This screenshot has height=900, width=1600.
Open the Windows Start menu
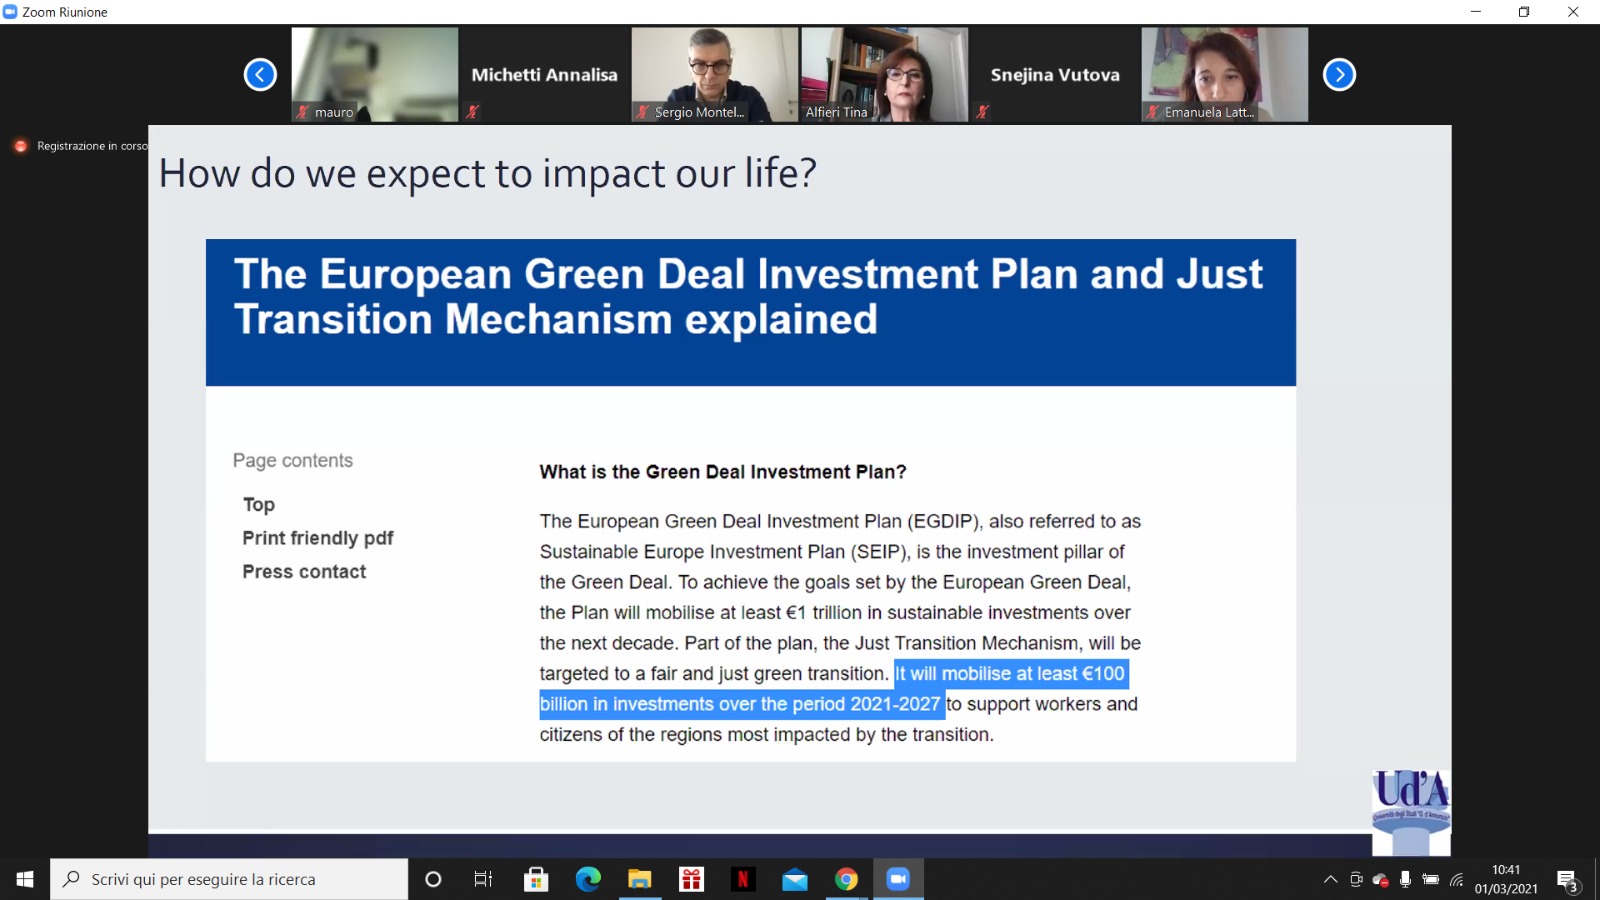click(25, 879)
